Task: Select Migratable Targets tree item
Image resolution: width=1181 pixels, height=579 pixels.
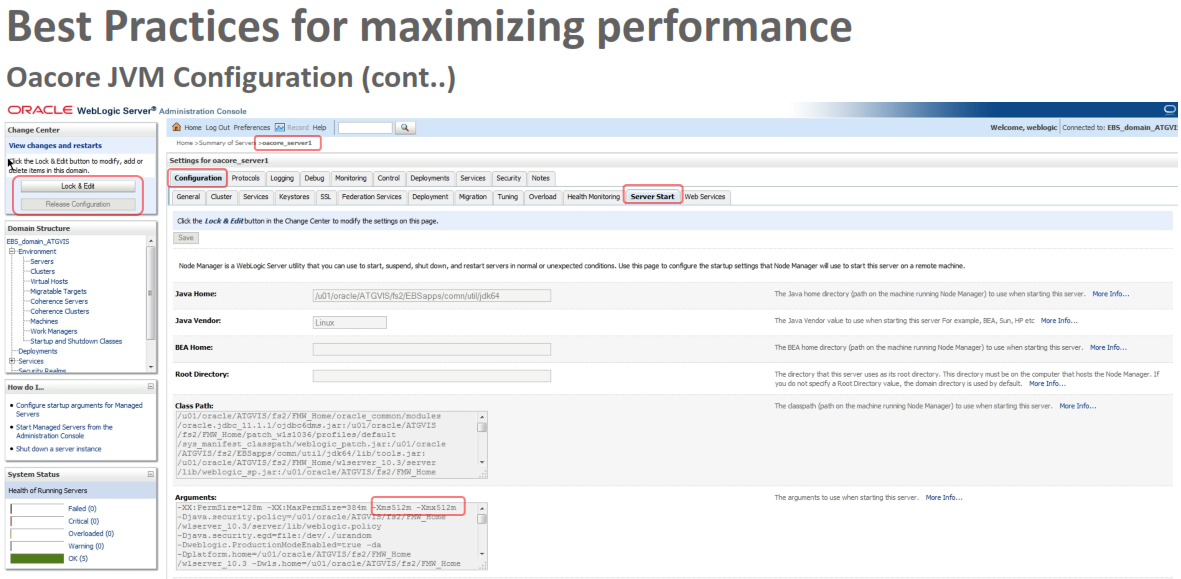Action: pos(58,291)
